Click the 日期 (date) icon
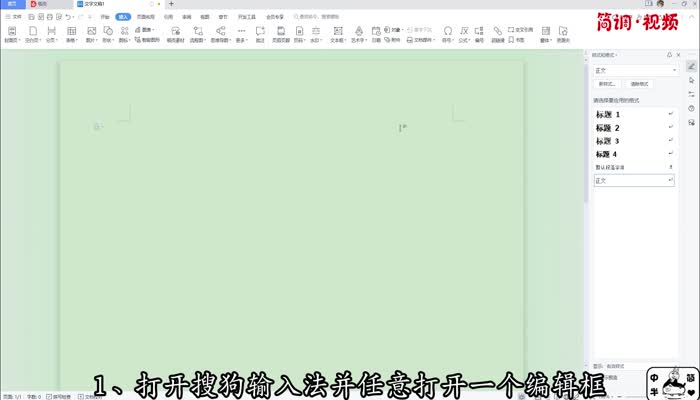The width and height of the screenshot is (700, 400). coord(376,35)
